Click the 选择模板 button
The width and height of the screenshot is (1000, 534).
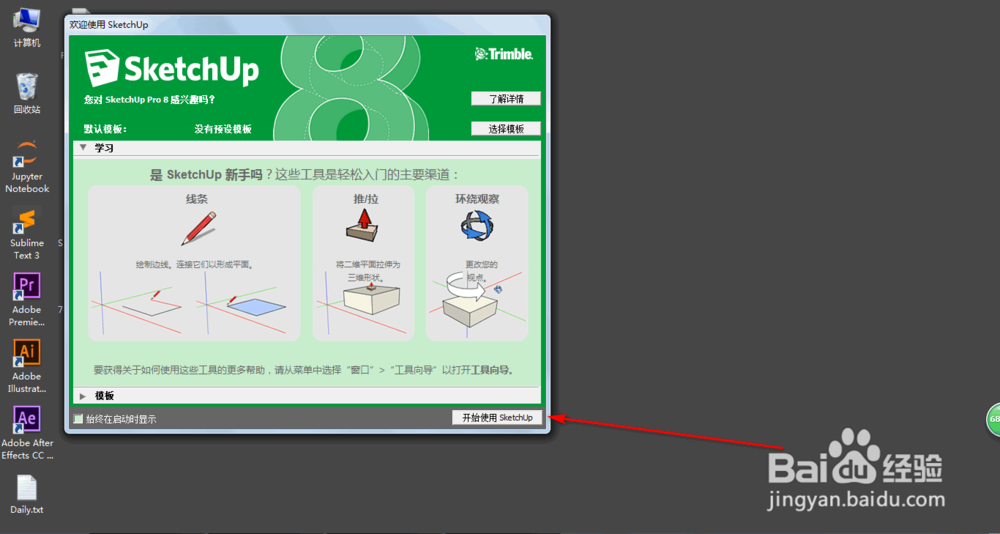pos(506,129)
